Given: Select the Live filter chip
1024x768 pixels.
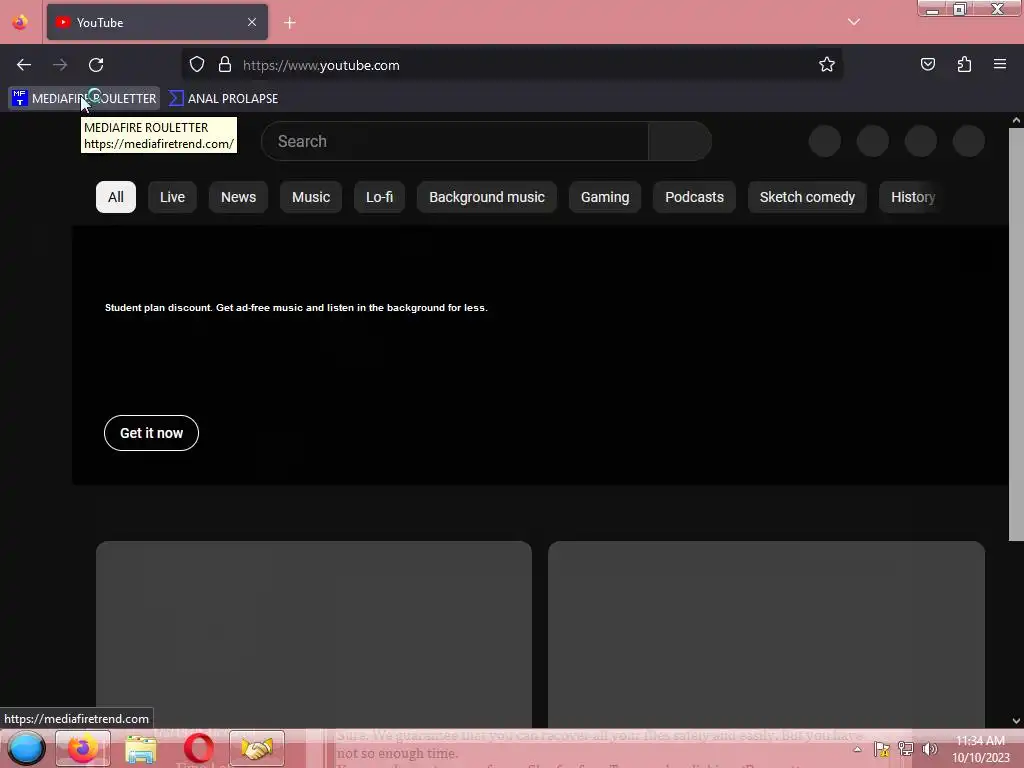Looking at the screenshot, I should [x=172, y=197].
